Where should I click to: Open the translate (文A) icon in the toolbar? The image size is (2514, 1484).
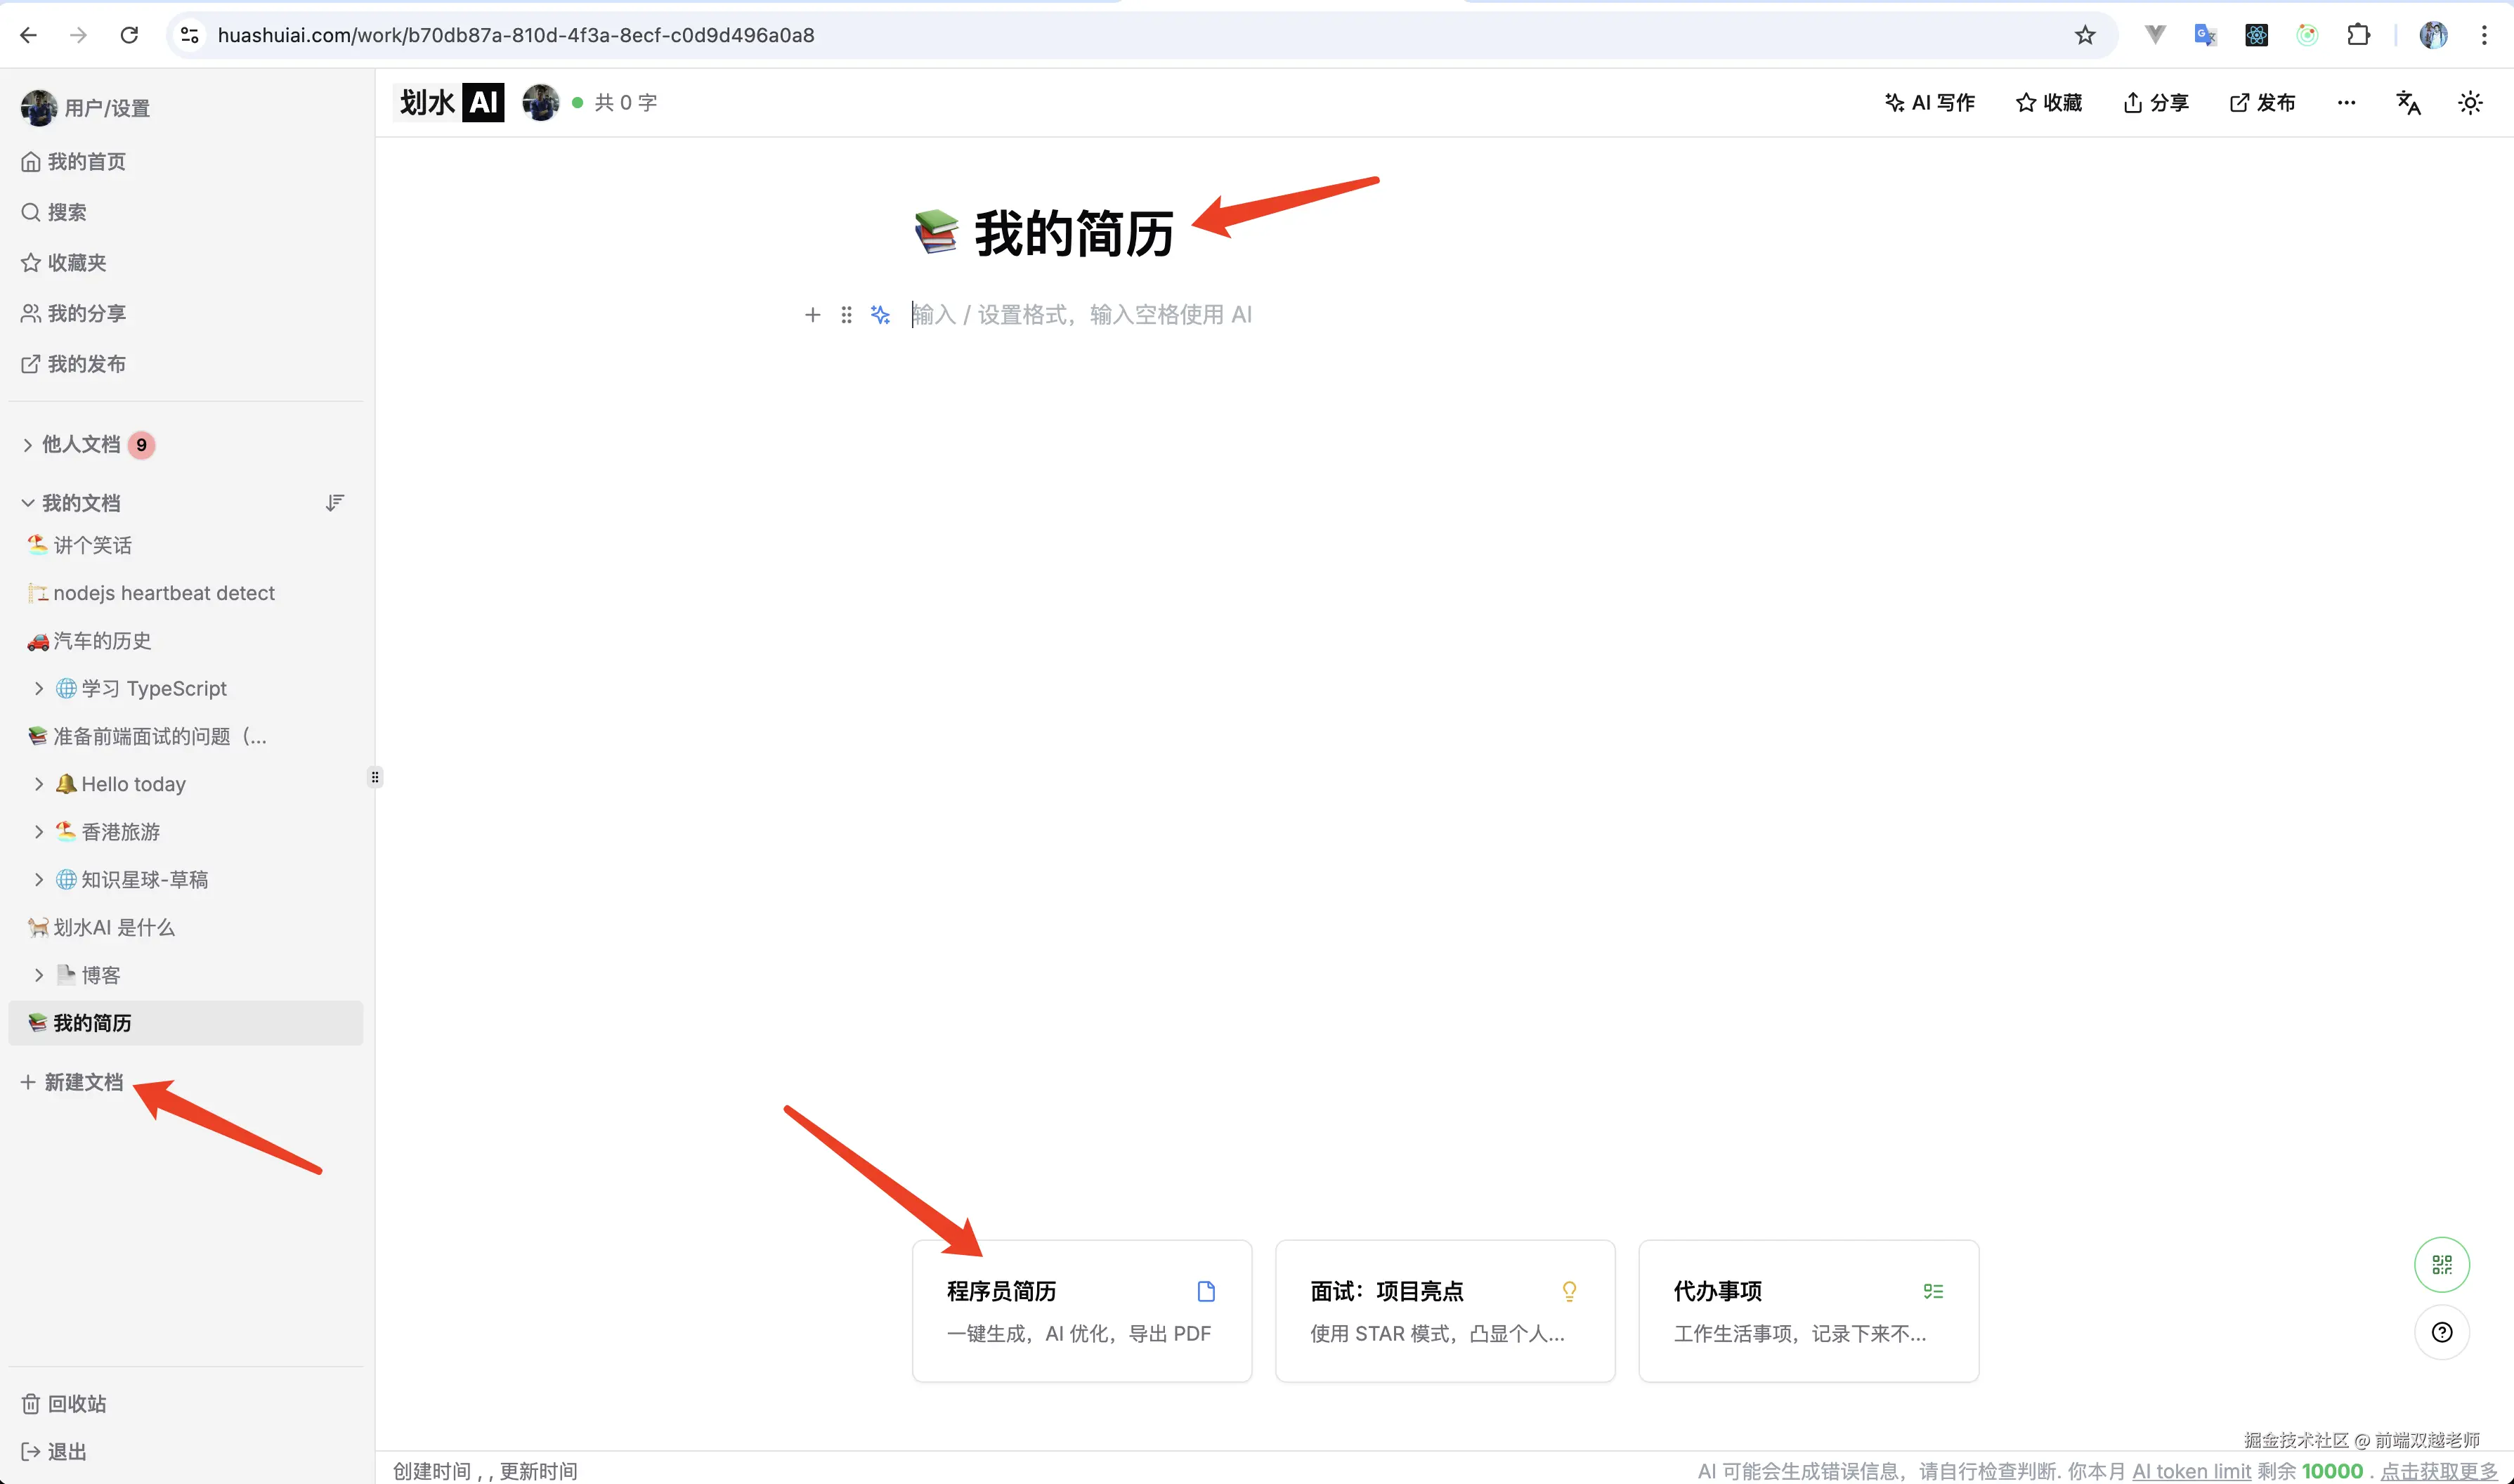tap(2409, 102)
